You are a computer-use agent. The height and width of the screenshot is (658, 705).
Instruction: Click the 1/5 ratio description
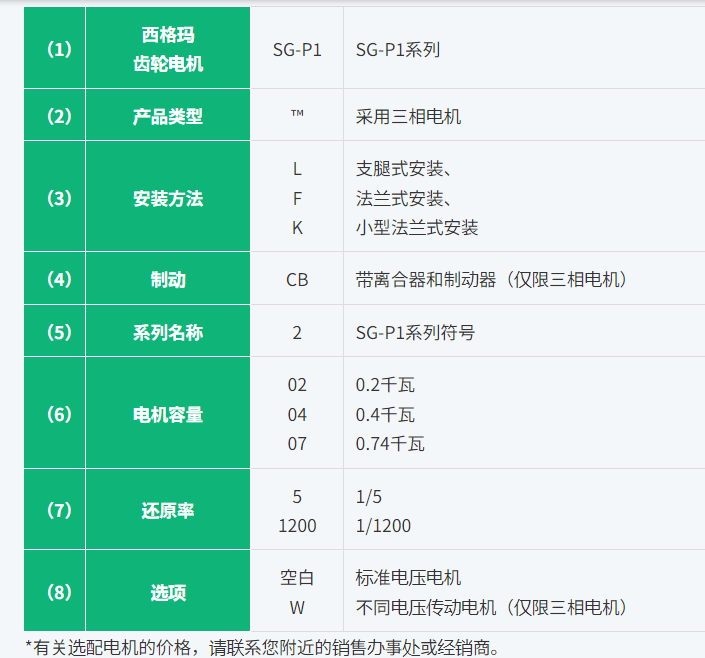[x=368, y=497]
